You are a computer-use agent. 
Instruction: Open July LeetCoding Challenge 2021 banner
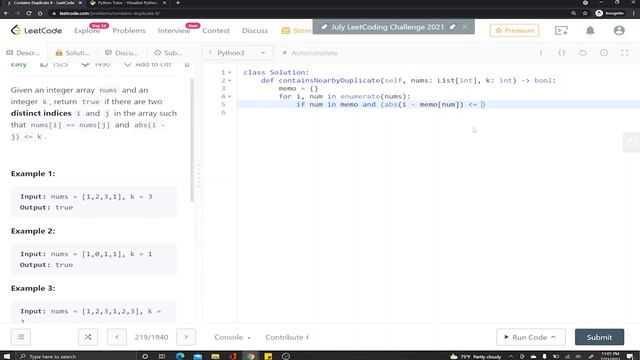click(387, 27)
